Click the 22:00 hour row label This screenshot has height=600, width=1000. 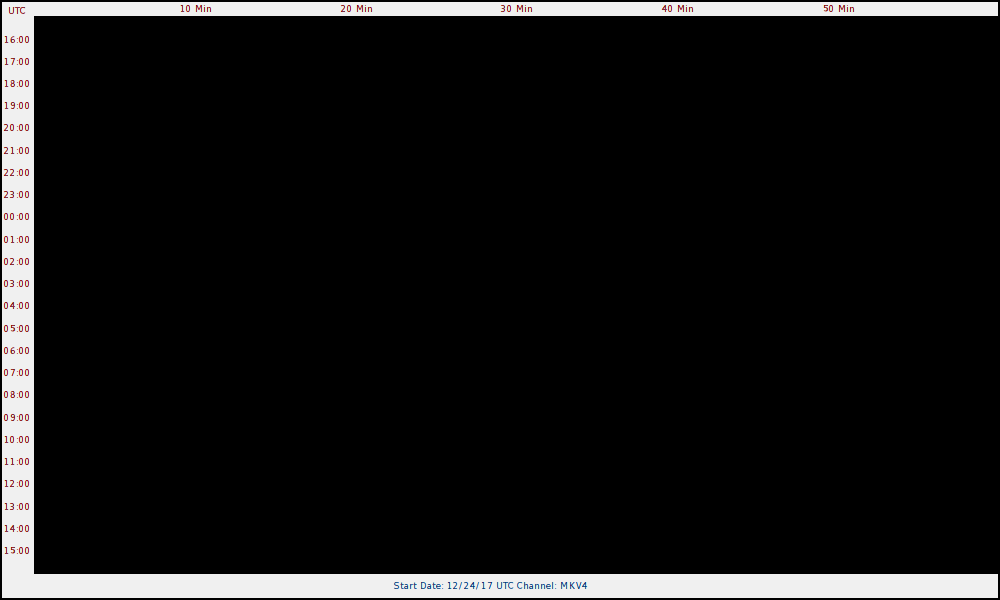pos(17,173)
